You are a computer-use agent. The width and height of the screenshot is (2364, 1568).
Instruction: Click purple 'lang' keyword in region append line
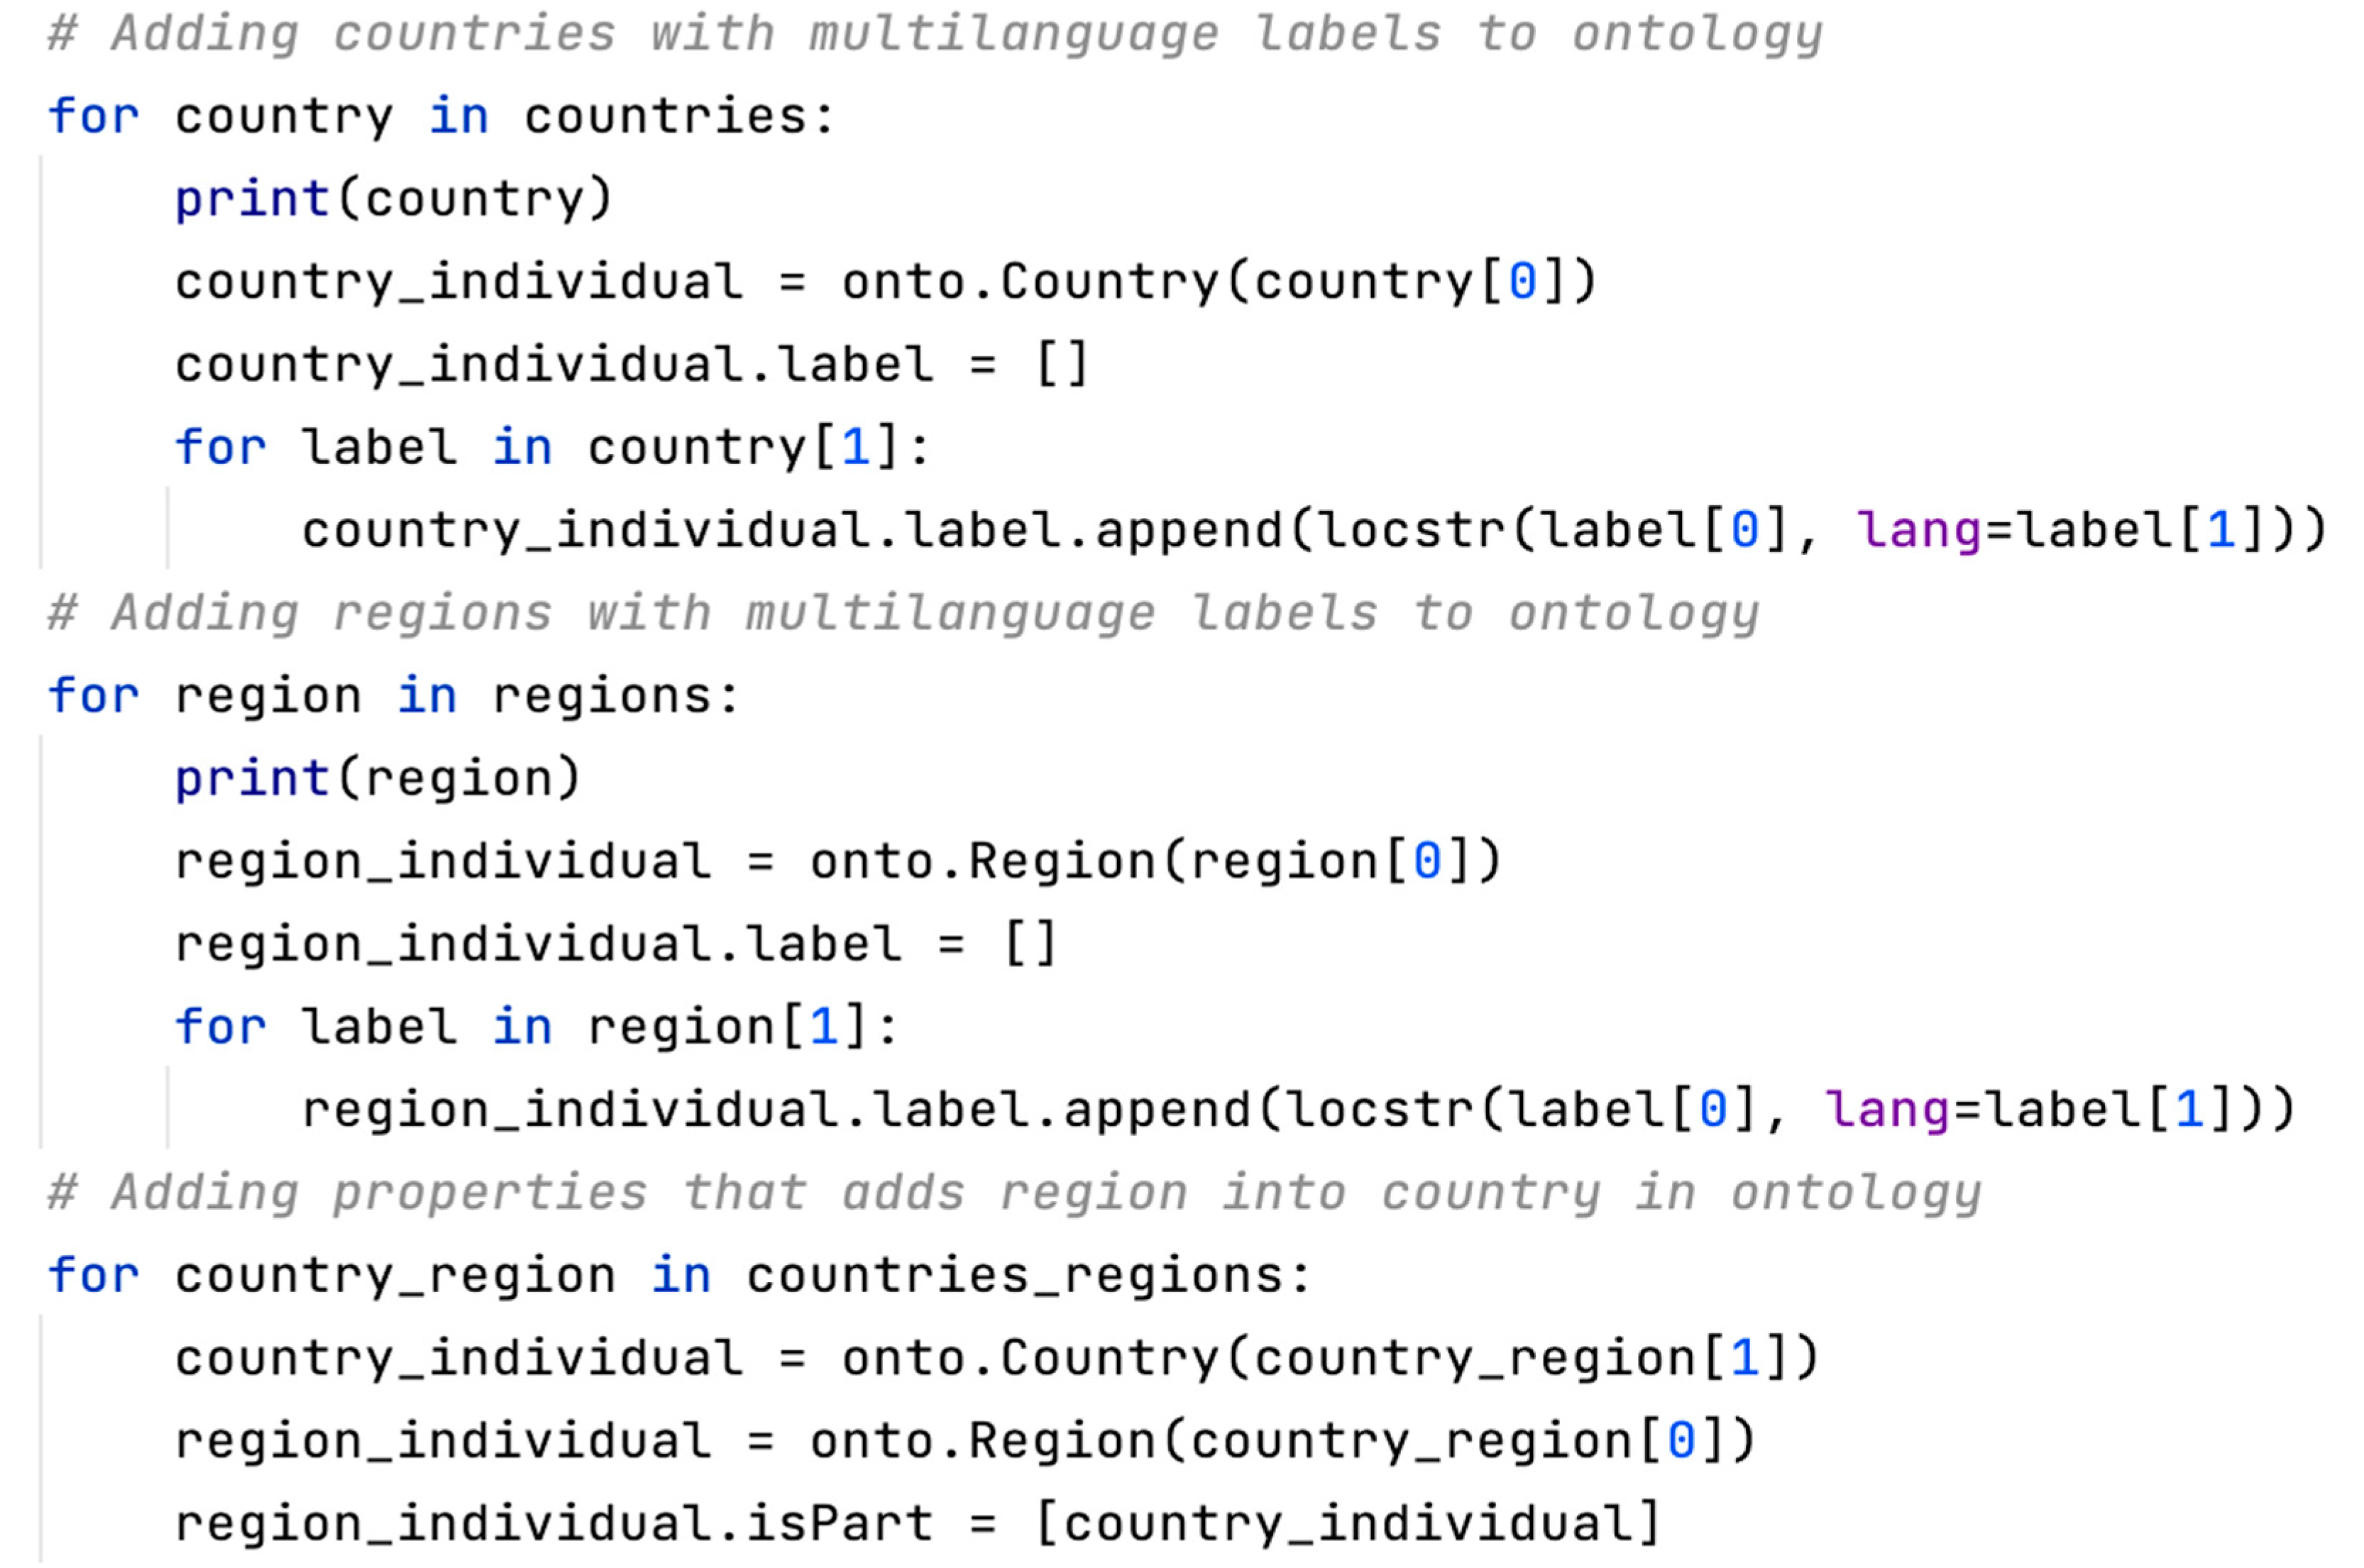[x=1886, y=1110]
